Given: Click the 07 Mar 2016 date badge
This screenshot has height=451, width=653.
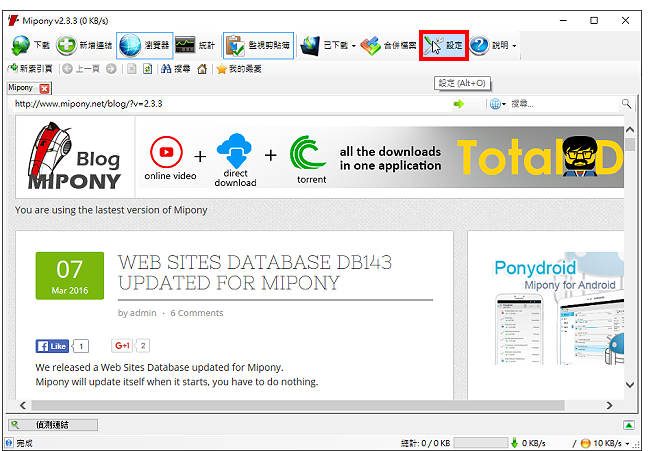Looking at the screenshot, I should pos(70,276).
